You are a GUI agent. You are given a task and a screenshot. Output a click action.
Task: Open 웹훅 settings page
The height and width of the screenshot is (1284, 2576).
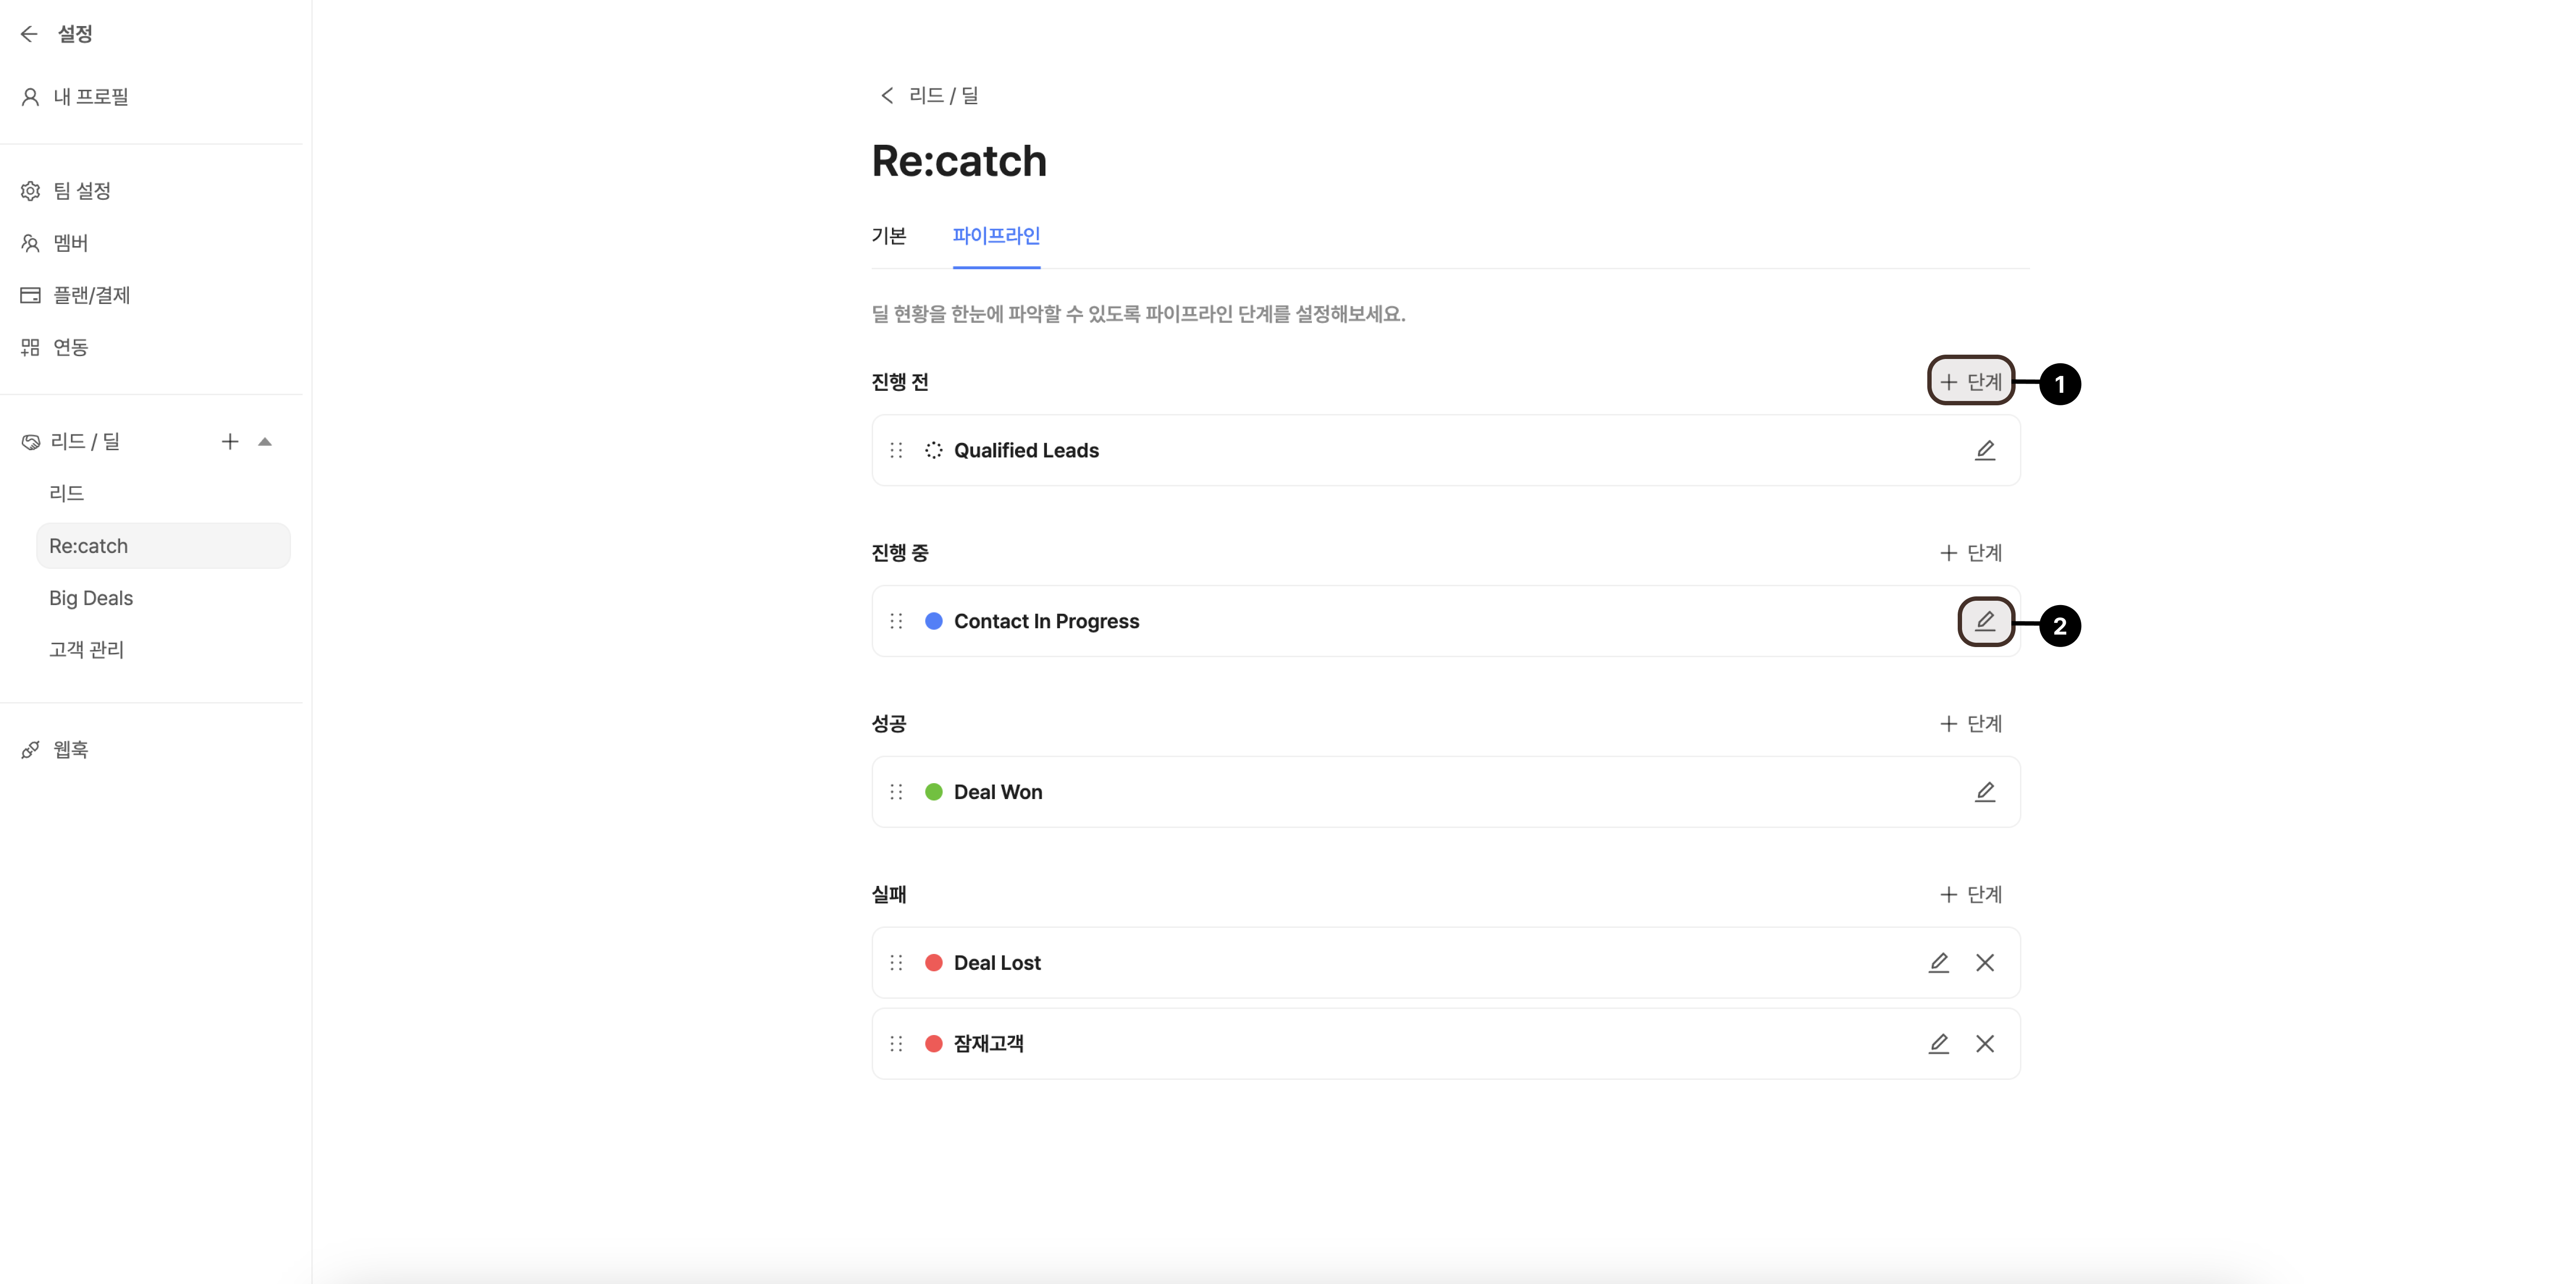pos(70,749)
